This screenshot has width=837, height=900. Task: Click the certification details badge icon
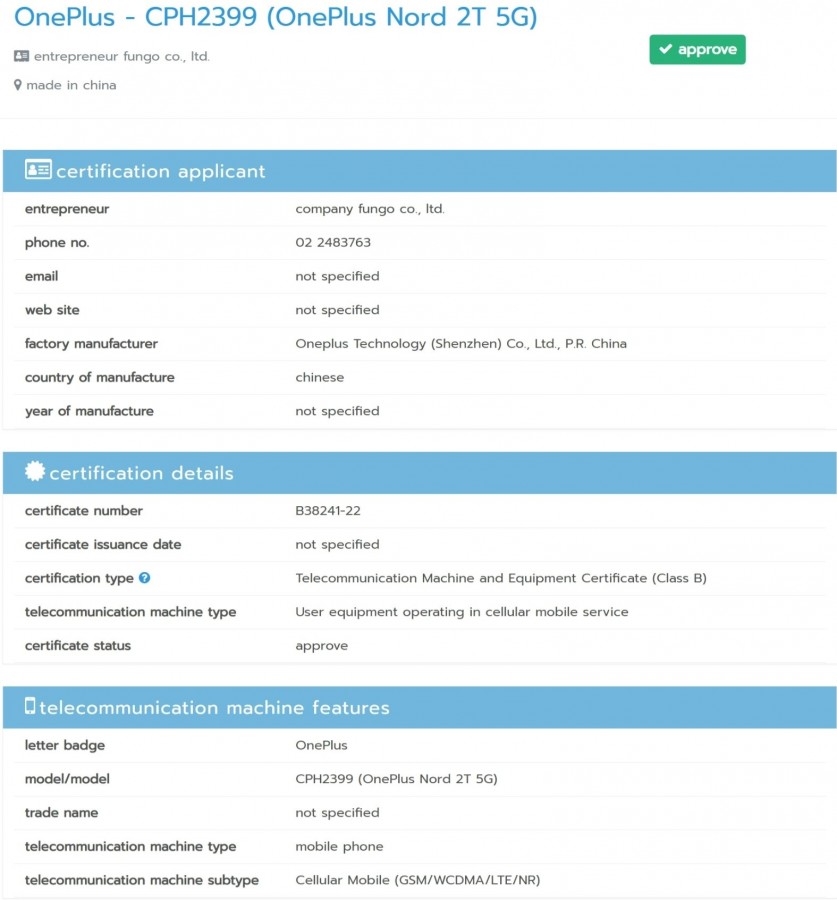point(34,471)
